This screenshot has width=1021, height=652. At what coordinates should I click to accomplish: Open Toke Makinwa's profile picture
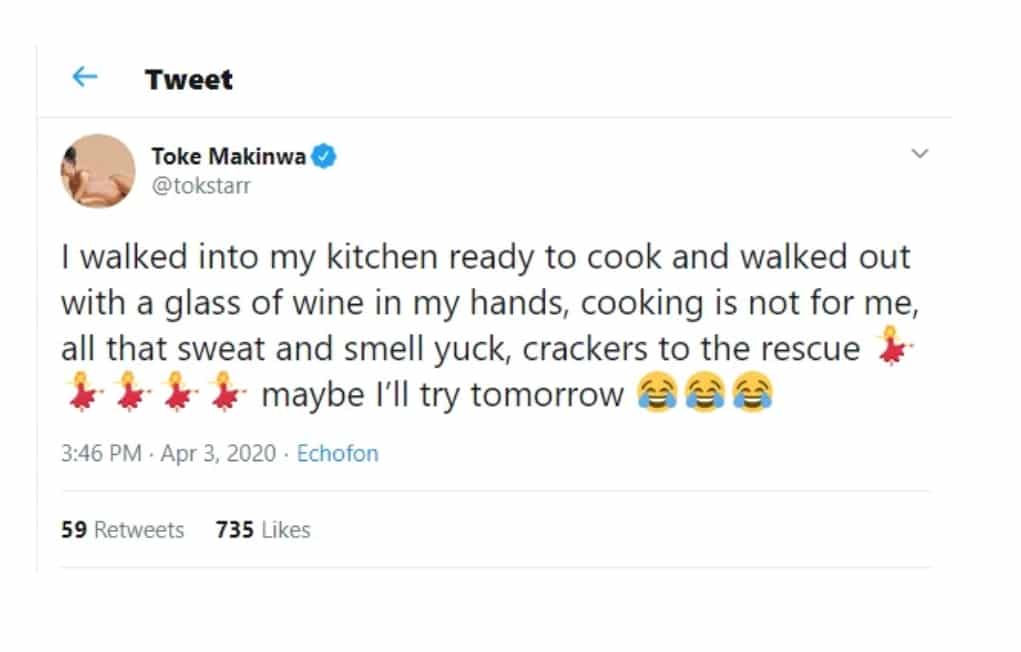(98, 171)
